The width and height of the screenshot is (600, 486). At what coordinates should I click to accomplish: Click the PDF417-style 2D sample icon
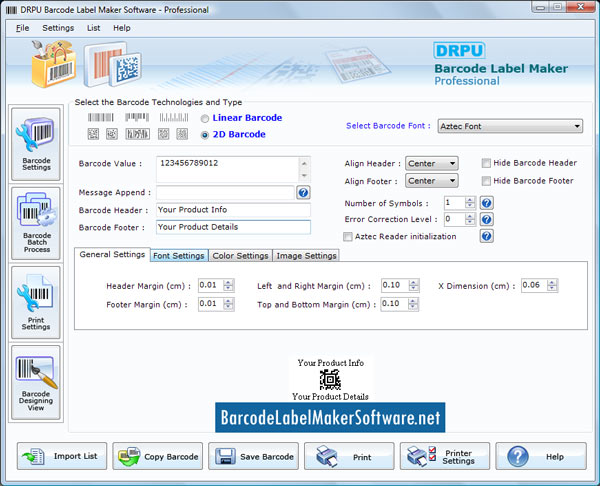pyautogui.click(x=137, y=134)
